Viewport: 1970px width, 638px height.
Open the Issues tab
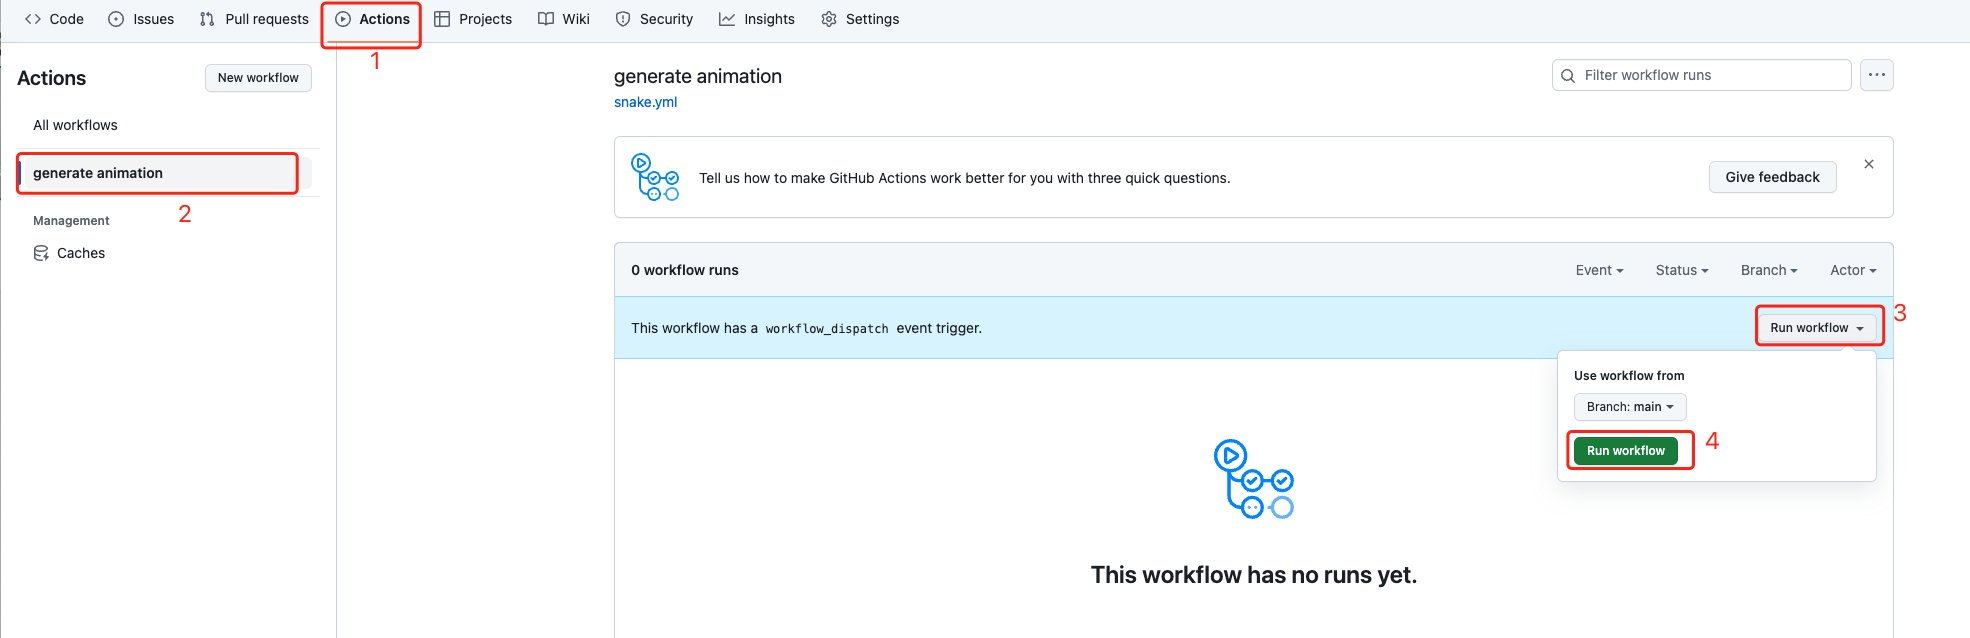(141, 19)
